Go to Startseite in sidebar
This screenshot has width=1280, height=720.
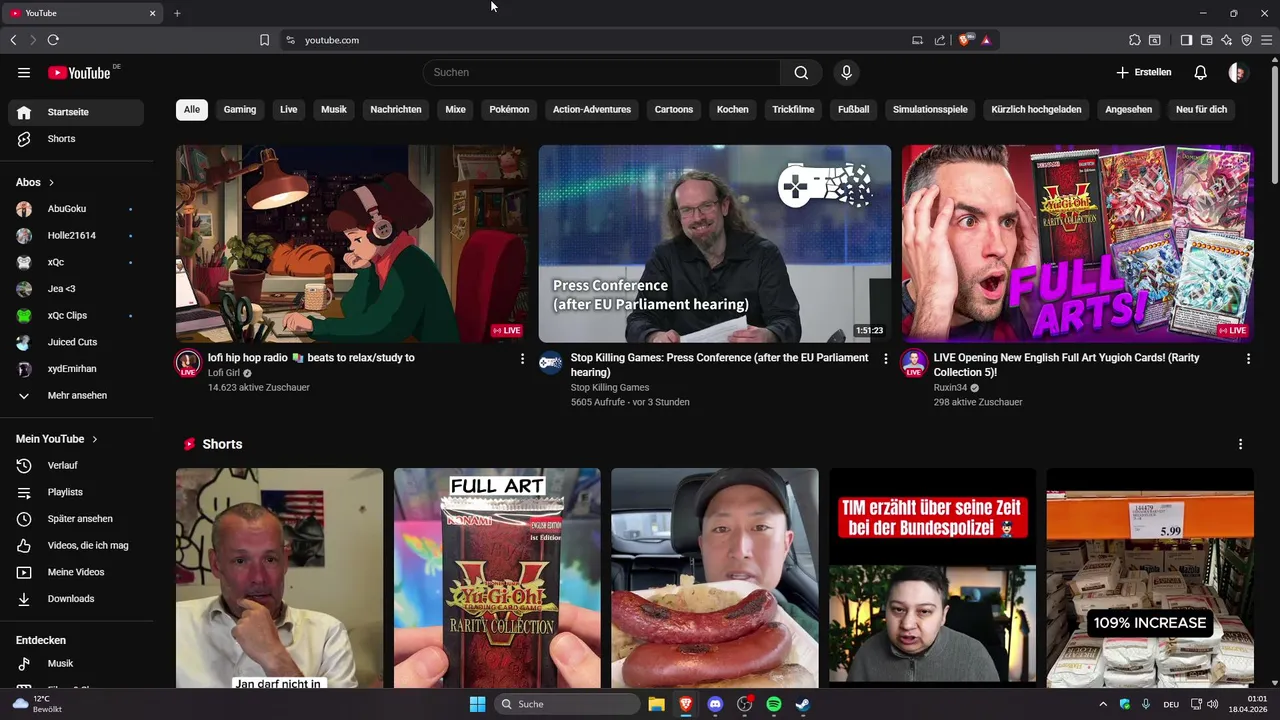coord(76,112)
